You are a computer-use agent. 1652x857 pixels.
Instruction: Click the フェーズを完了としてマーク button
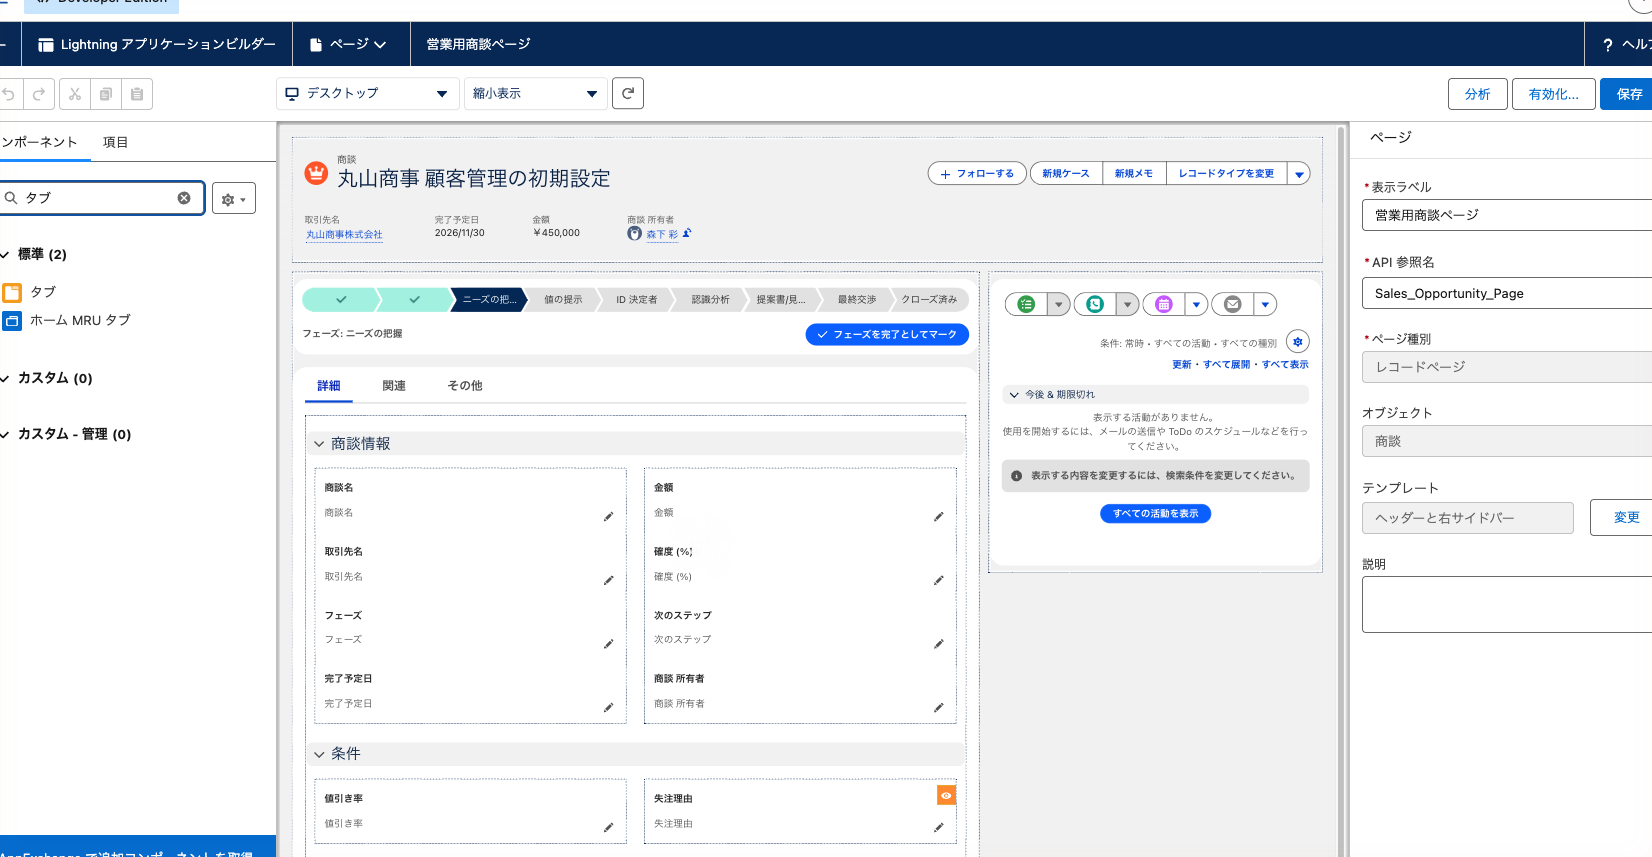[887, 335]
